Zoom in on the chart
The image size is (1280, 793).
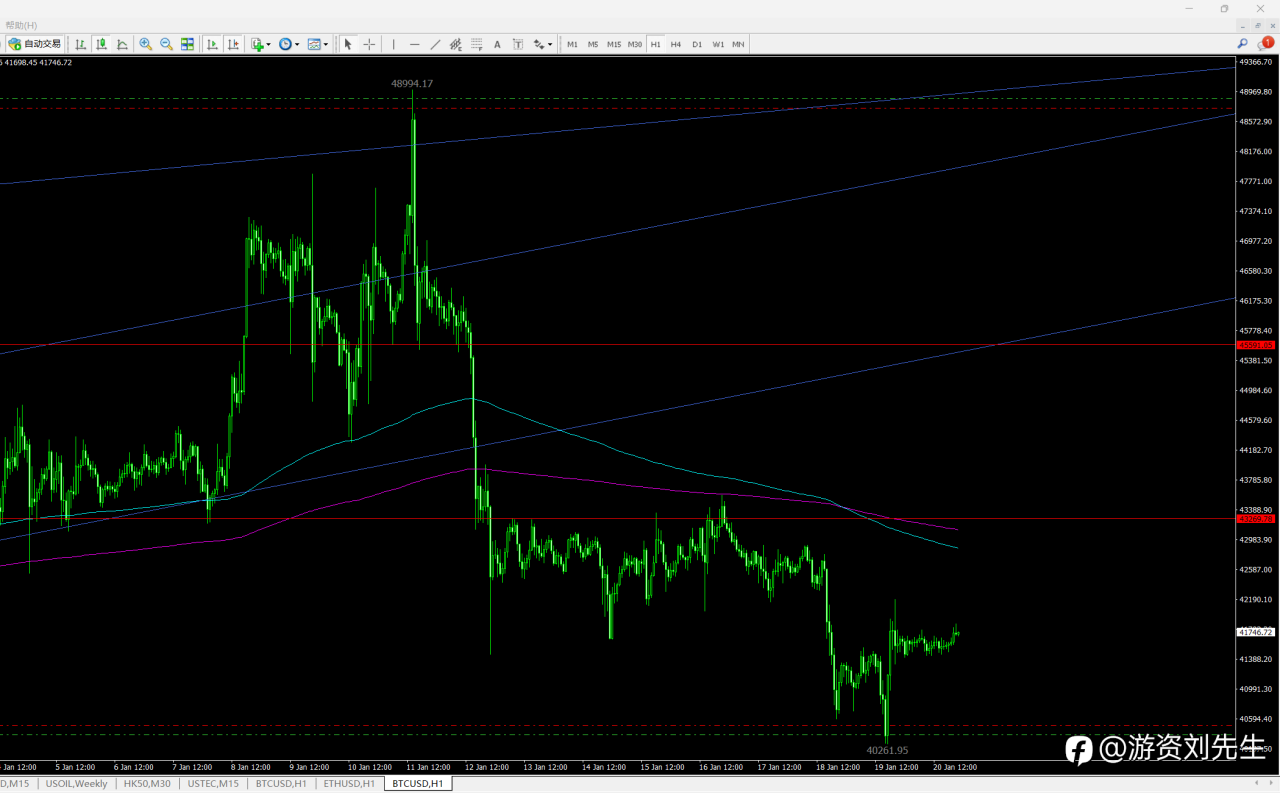pyautogui.click(x=146, y=44)
